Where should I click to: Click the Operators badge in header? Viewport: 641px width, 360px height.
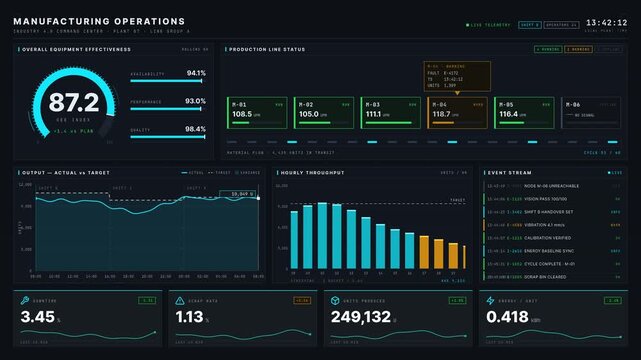[x=562, y=25]
